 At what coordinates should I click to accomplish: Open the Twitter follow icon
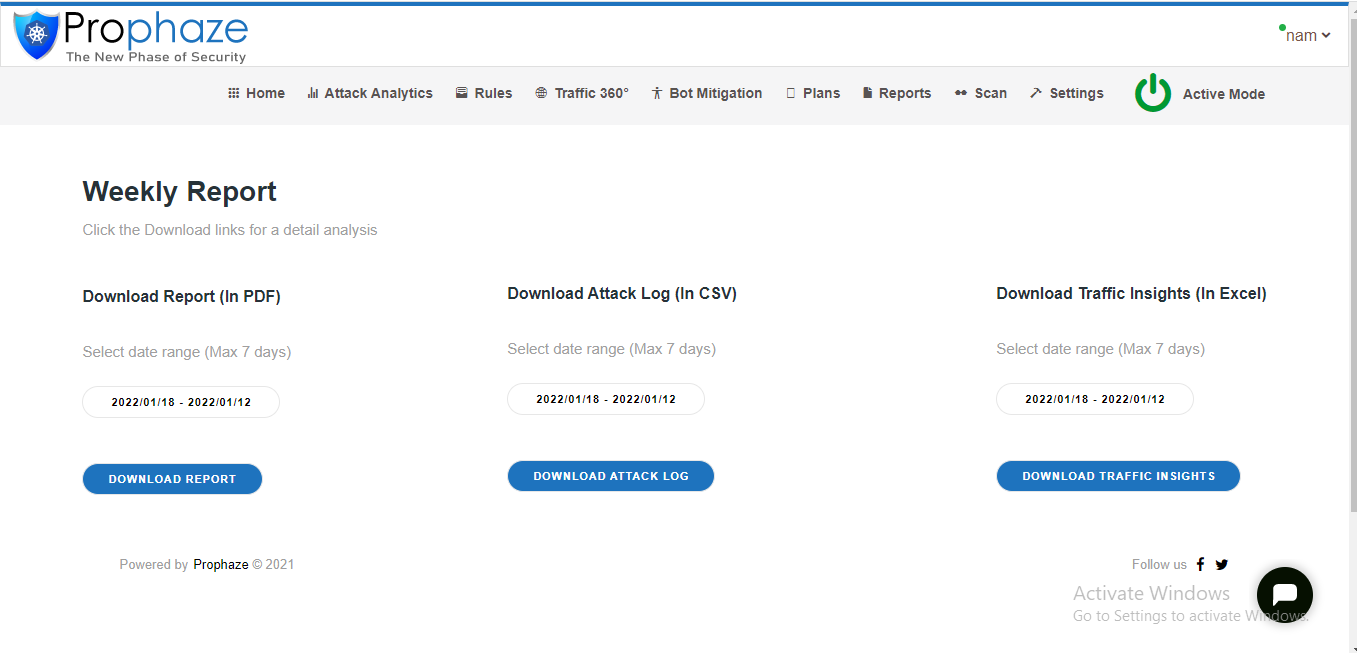[1221, 564]
